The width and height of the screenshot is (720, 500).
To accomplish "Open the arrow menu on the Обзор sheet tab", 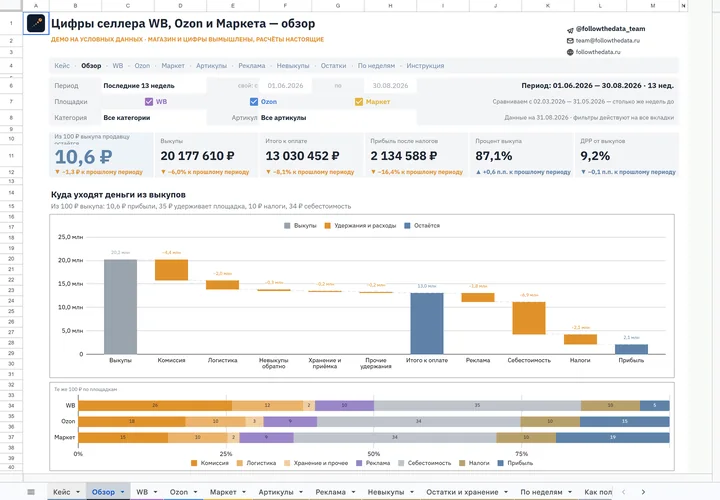I will pos(122,492).
